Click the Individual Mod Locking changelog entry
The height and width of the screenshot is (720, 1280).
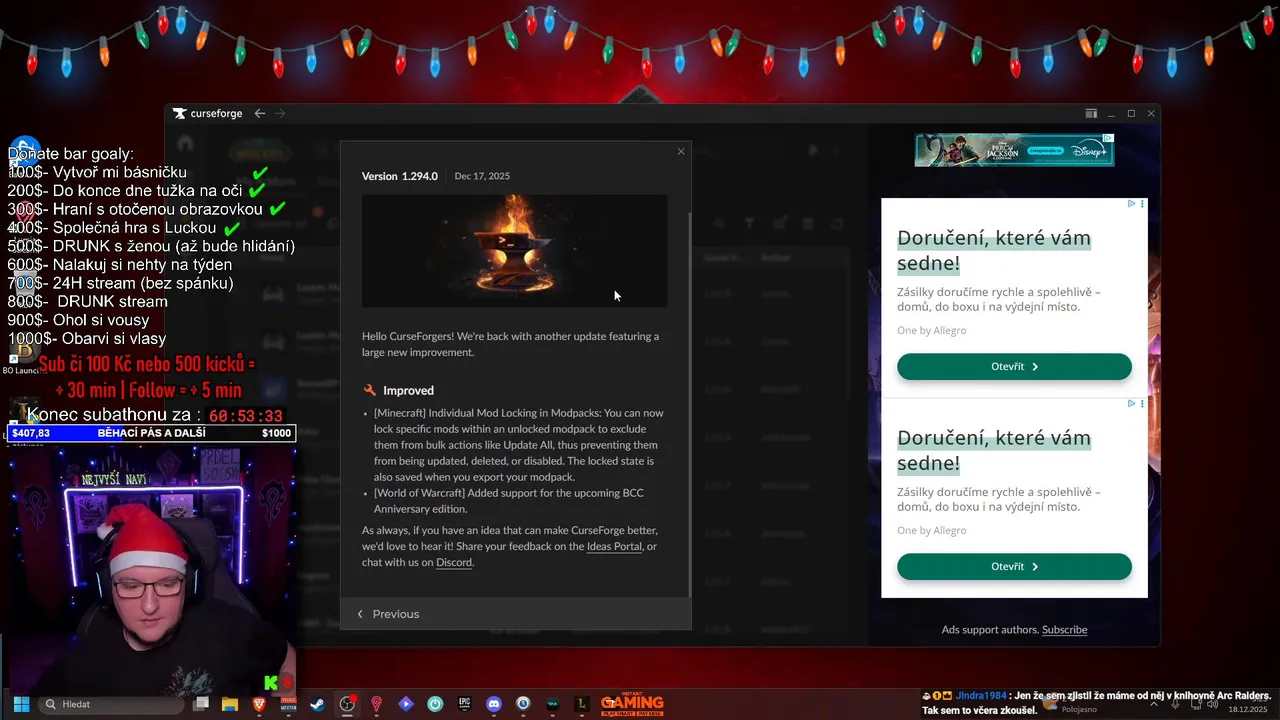point(516,445)
